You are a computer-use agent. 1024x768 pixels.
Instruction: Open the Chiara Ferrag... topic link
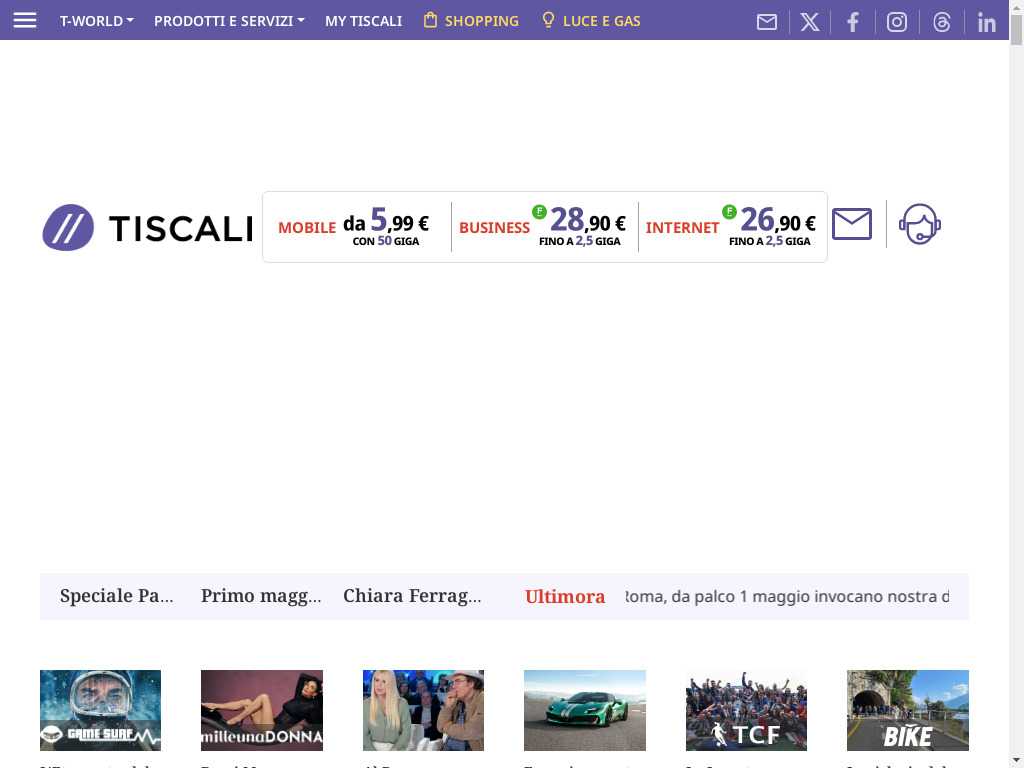(x=413, y=596)
